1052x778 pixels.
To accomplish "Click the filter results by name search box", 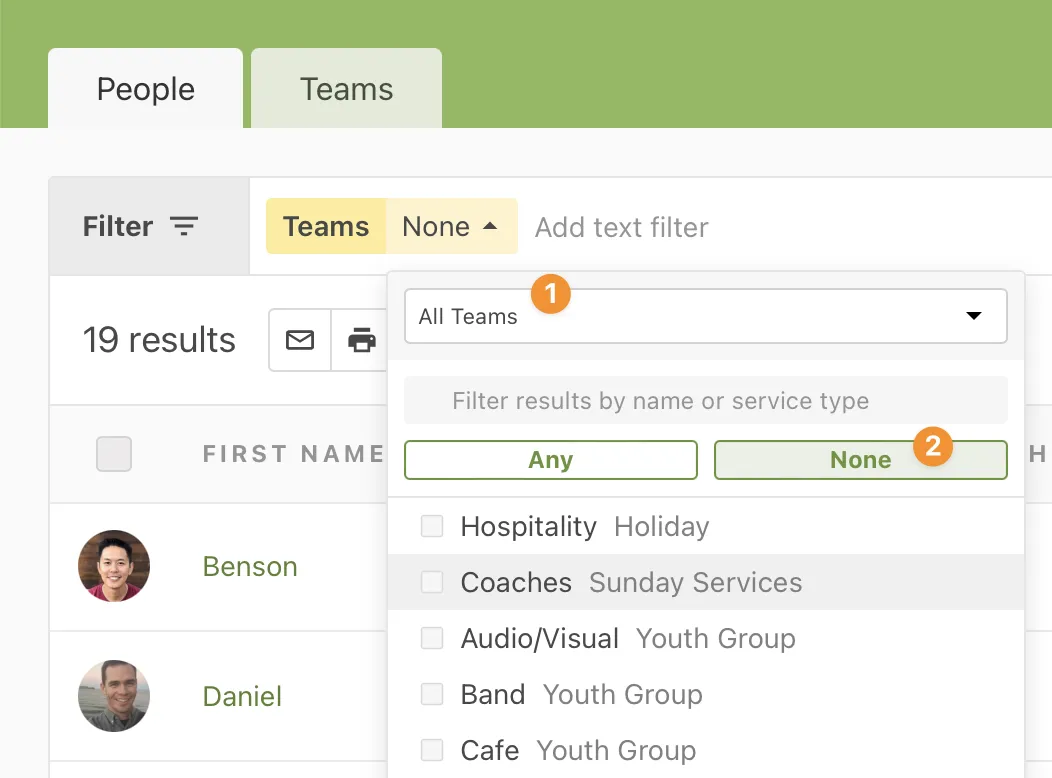I will click(705, 400).
